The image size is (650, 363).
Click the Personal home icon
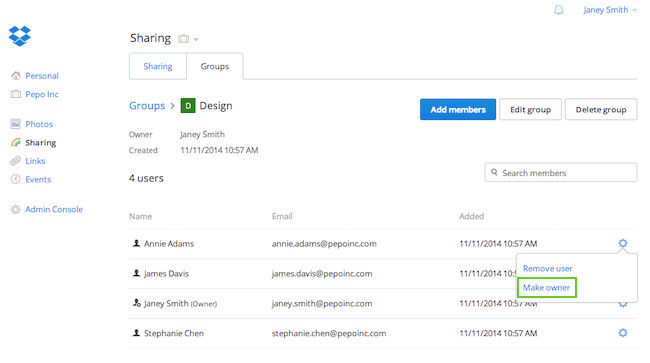(16, 75)
